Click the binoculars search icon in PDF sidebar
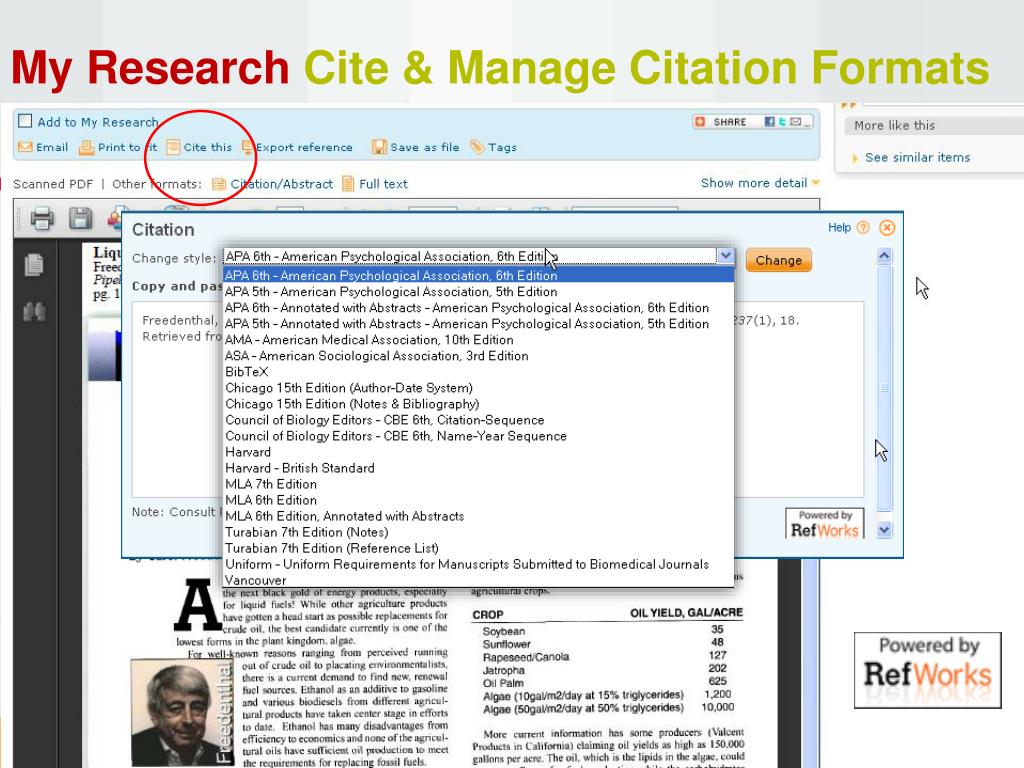The width and height of the screenshot is (1024, 768). 34,312
